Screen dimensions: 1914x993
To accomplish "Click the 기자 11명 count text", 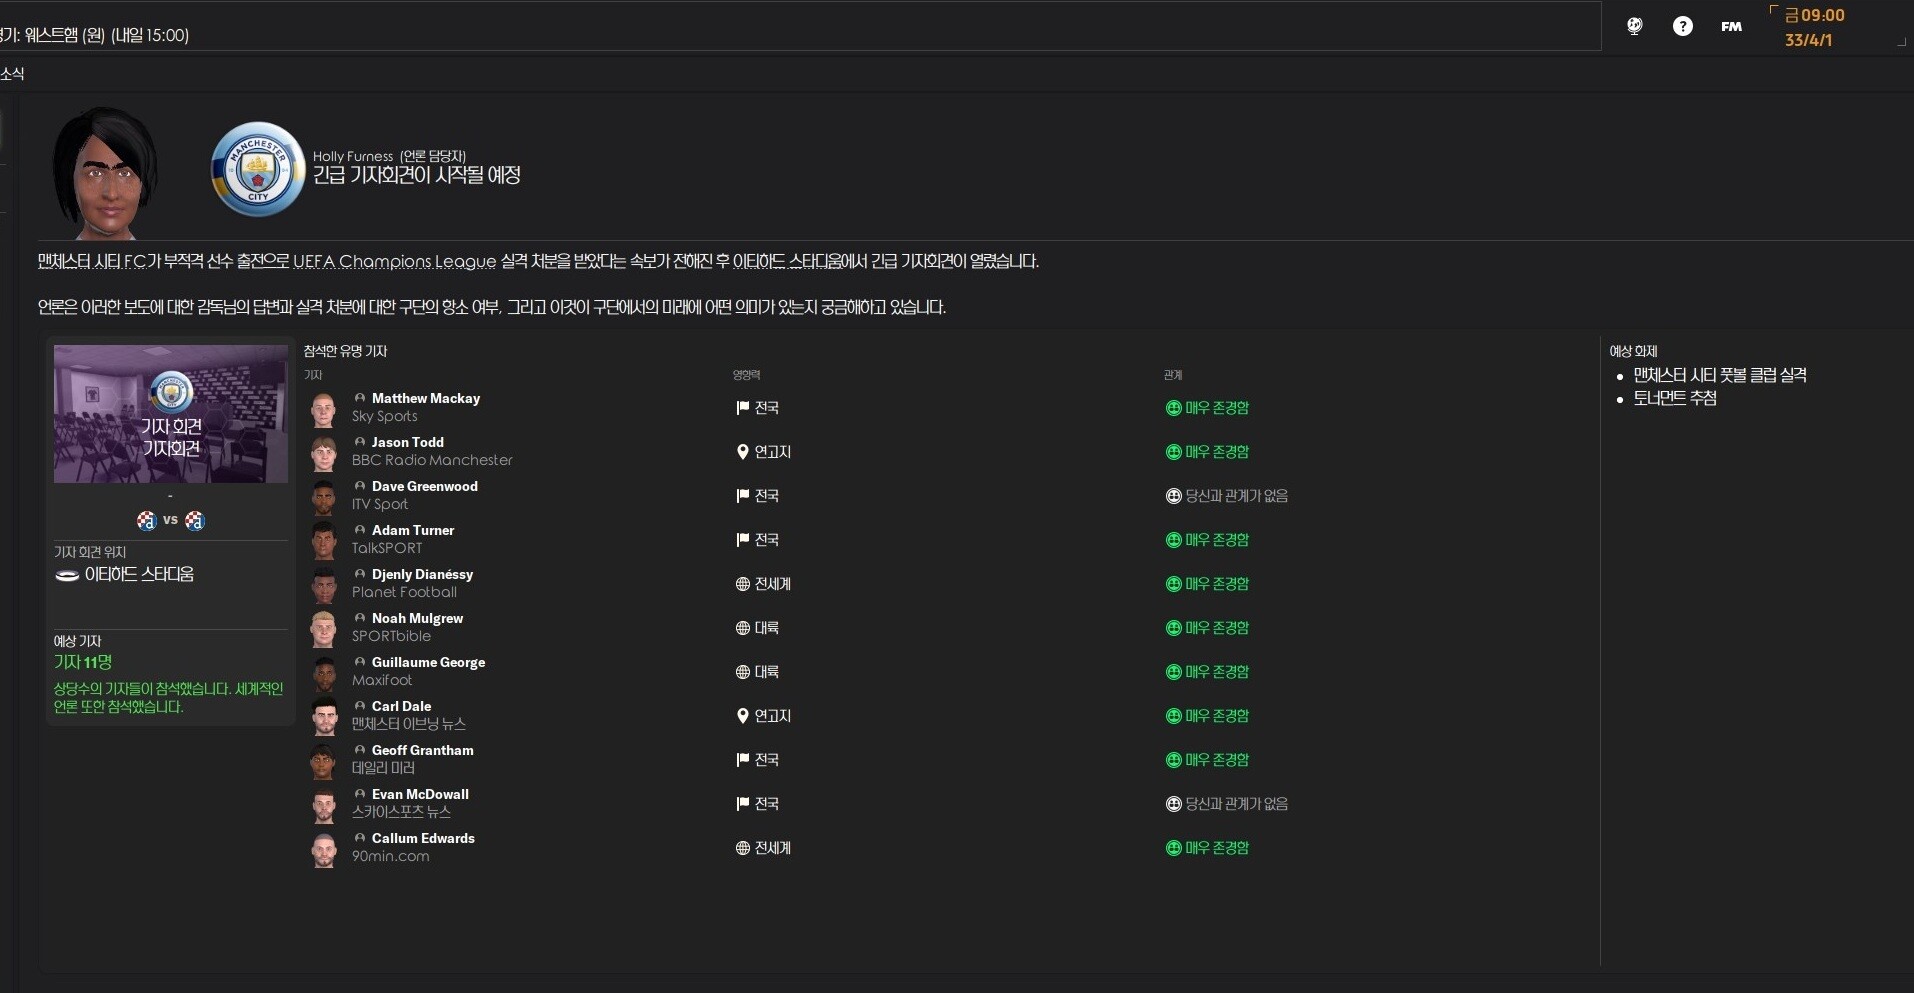I will [83, 663].
